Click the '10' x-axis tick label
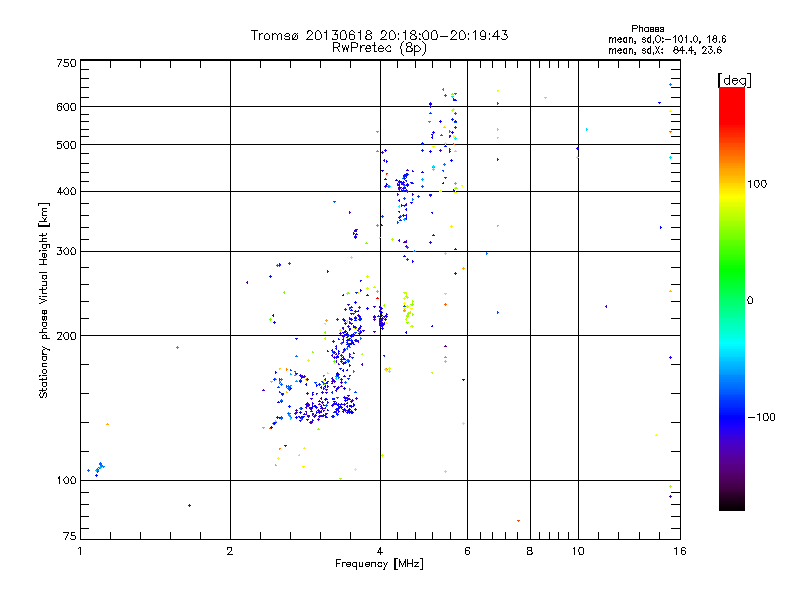Screen dimensions: 800x600 coord(578,551)
